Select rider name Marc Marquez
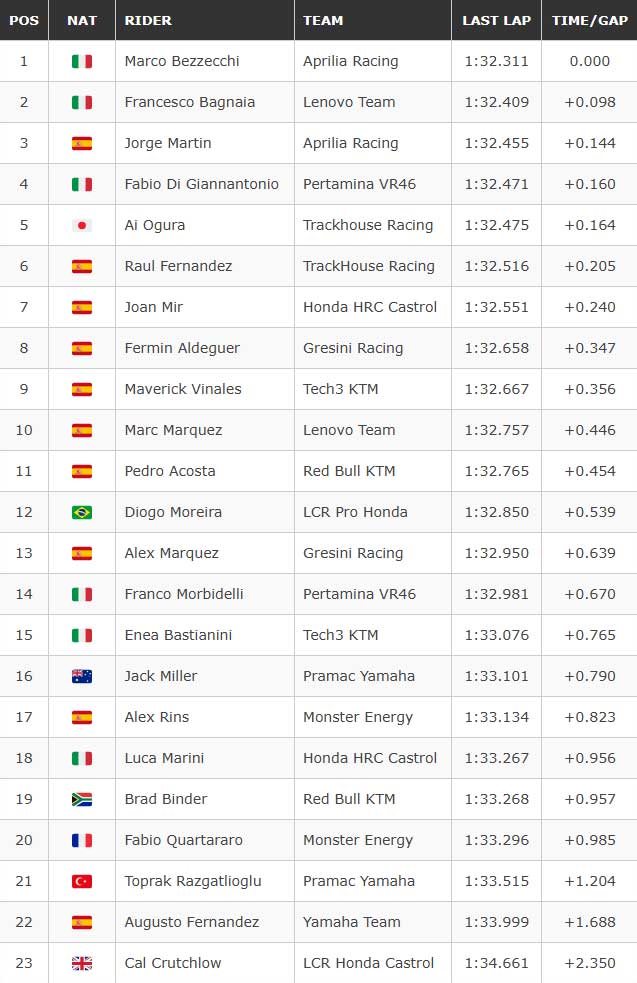 pos(173,430)
